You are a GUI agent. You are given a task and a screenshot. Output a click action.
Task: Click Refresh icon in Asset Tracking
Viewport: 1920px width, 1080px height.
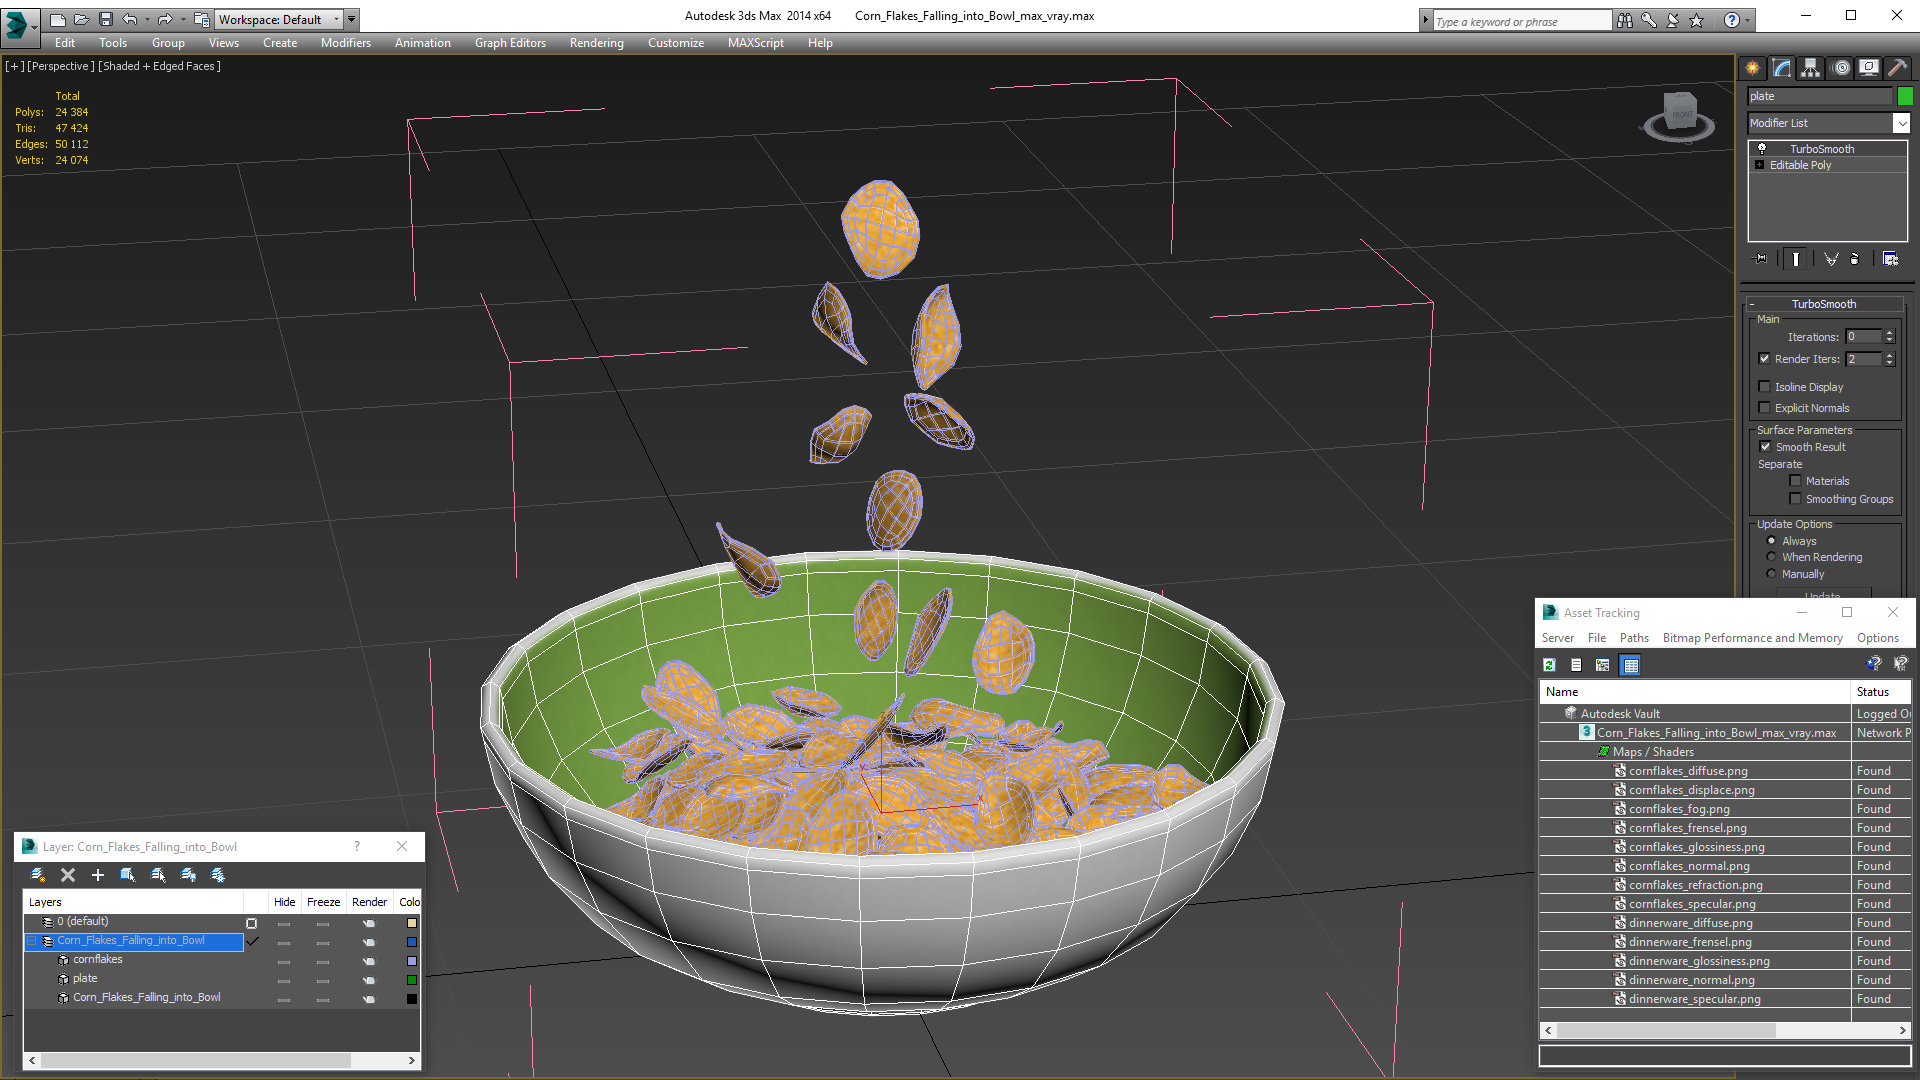tap(1549, 665)
